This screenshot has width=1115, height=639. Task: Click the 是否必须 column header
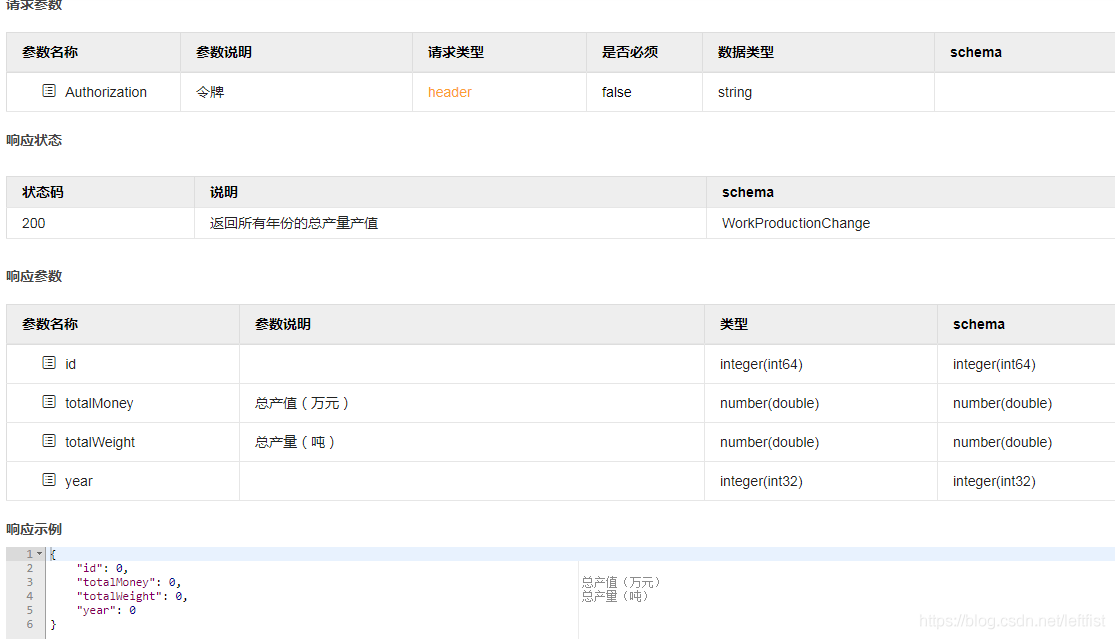coord(629,52)
